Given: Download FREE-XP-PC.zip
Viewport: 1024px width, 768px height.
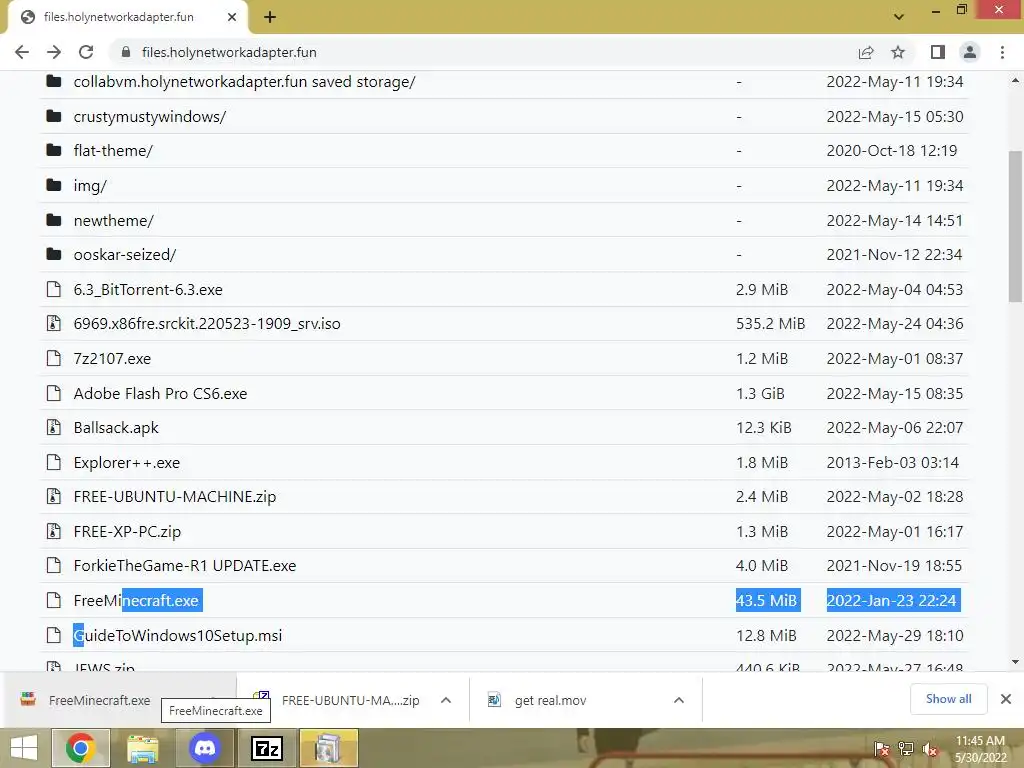Looking at the screenshot, I should [x=127, y=532].
